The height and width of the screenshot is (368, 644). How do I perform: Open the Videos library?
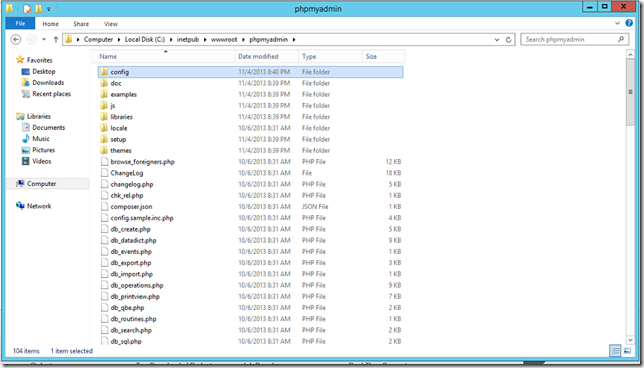click(x=41, y=161)
